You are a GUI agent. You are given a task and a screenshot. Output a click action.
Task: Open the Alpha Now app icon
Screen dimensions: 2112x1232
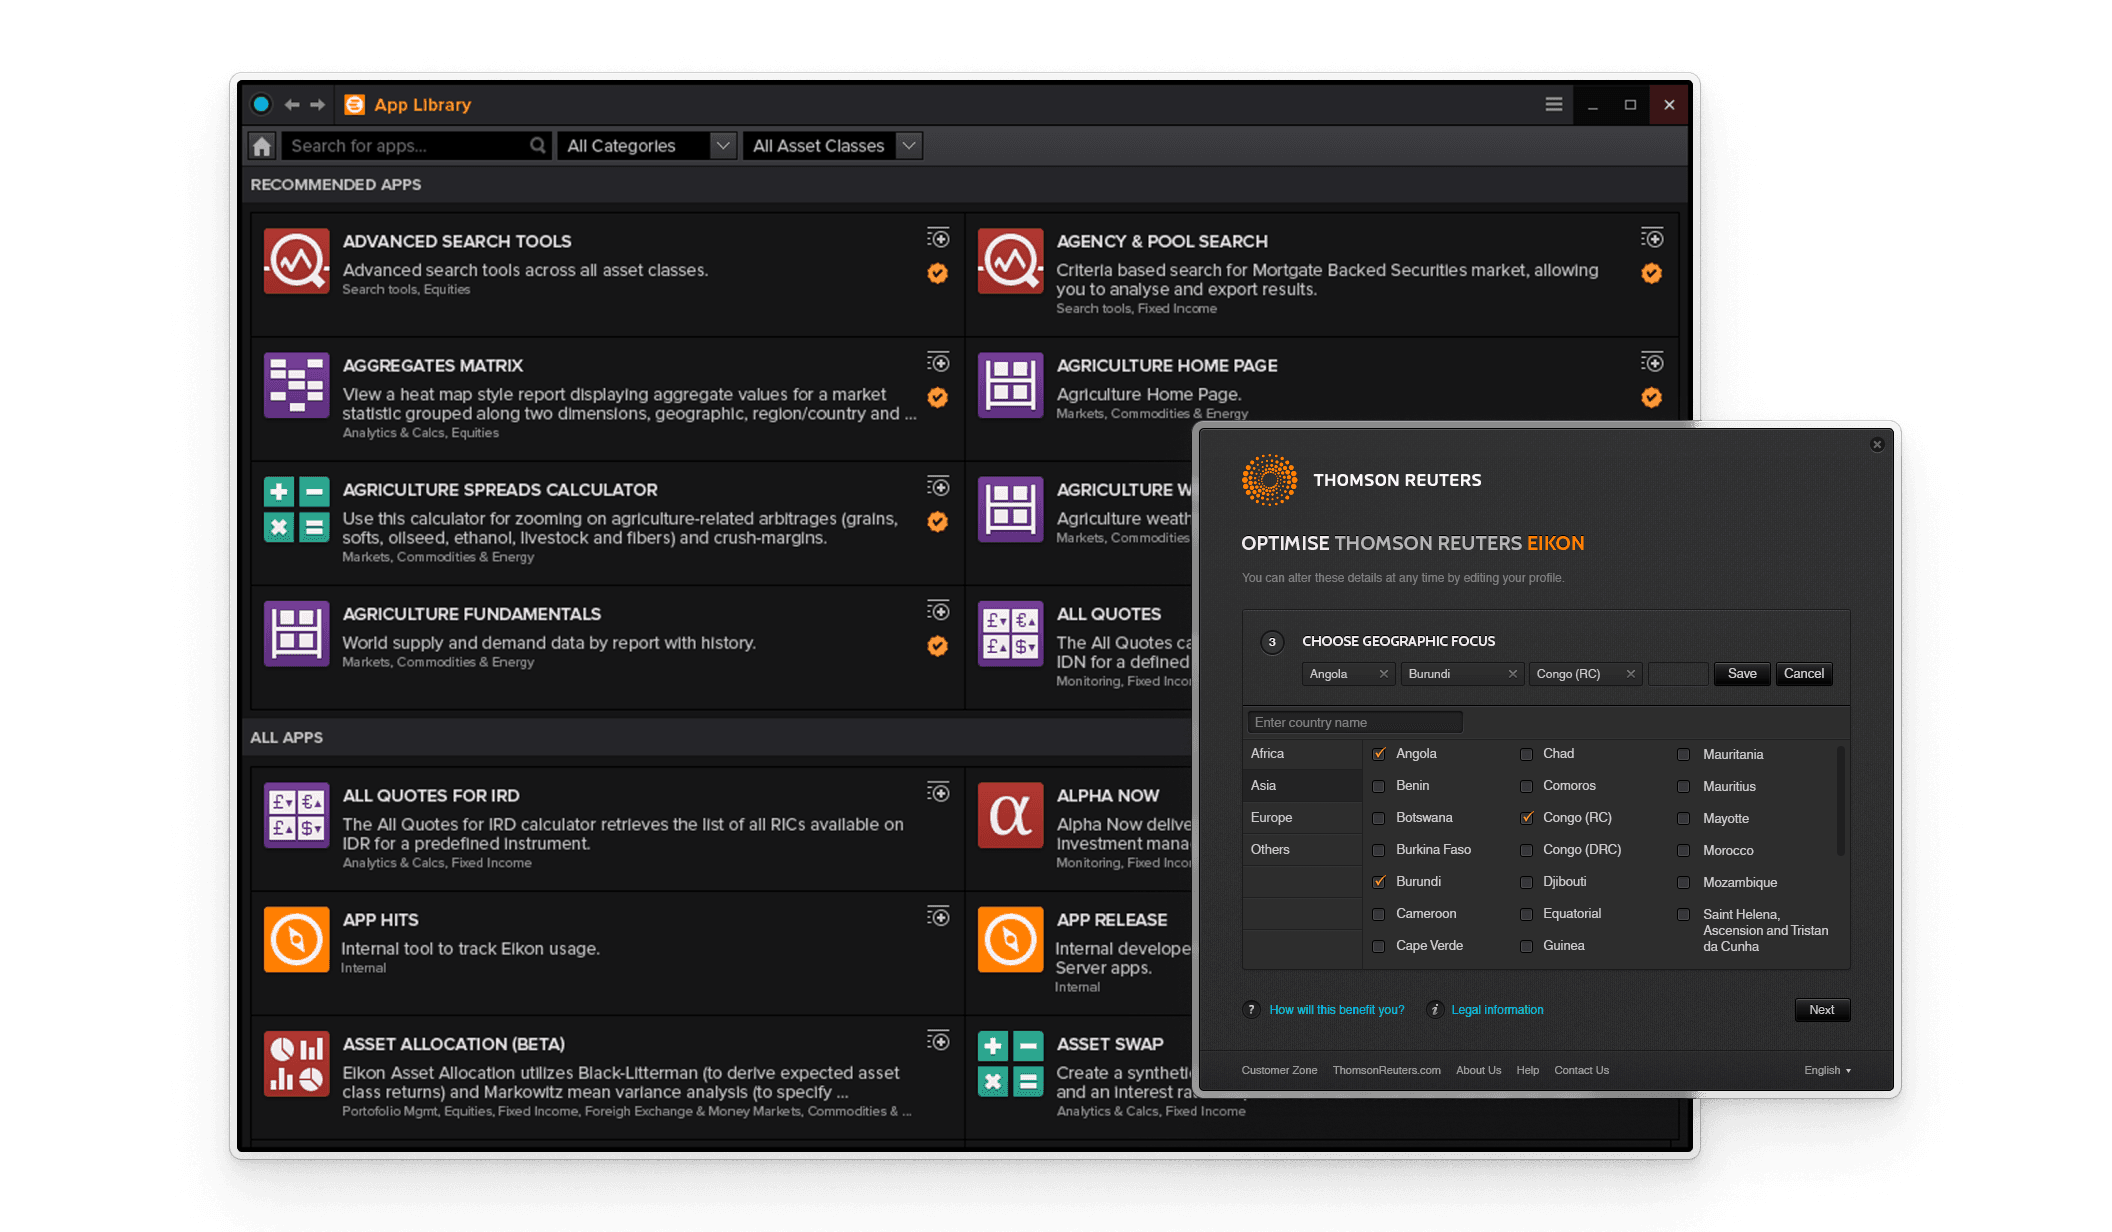(1010, 815)
